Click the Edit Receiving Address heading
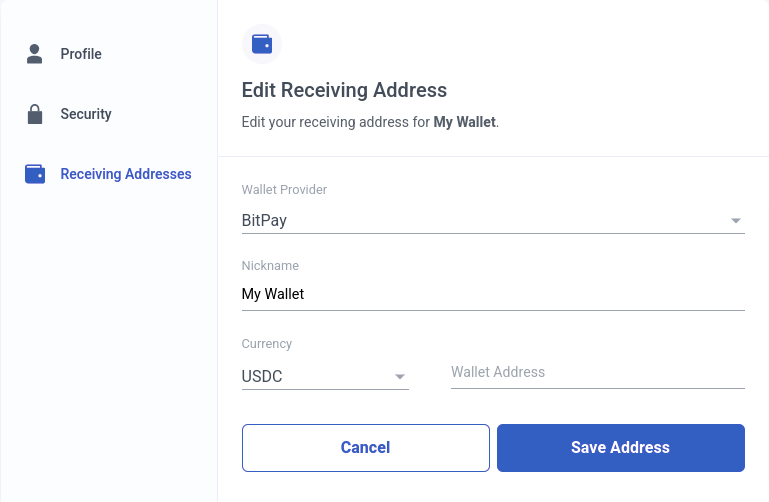This screenshot has height=502, width=769. tap(344, 90)
